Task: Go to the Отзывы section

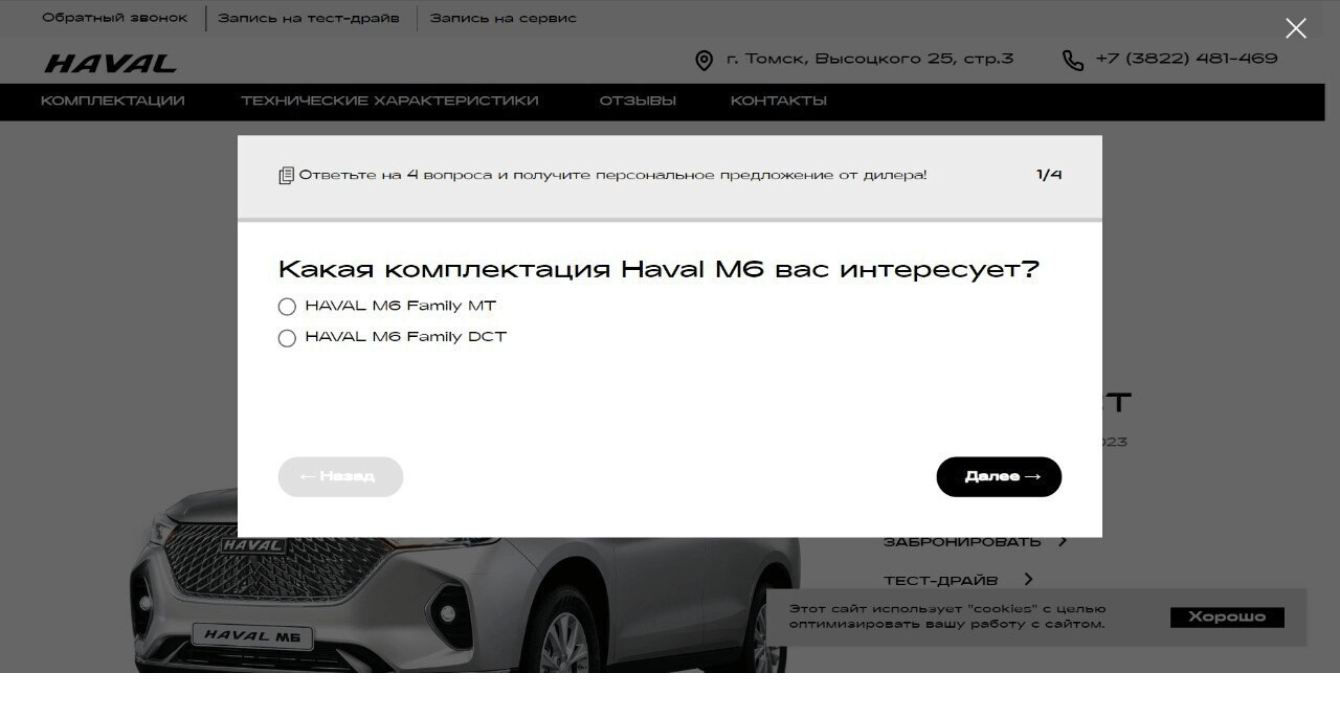Action: [x=637, y=101]
